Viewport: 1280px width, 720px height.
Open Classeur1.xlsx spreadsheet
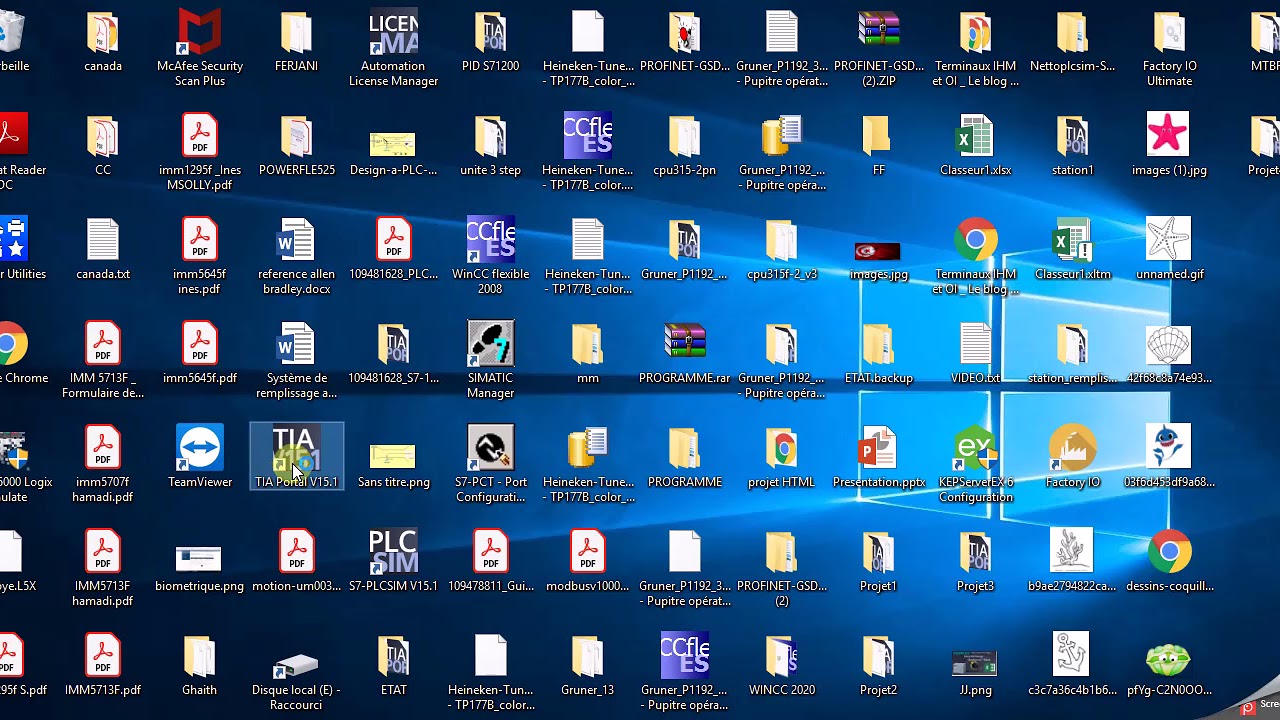point(976,144)
